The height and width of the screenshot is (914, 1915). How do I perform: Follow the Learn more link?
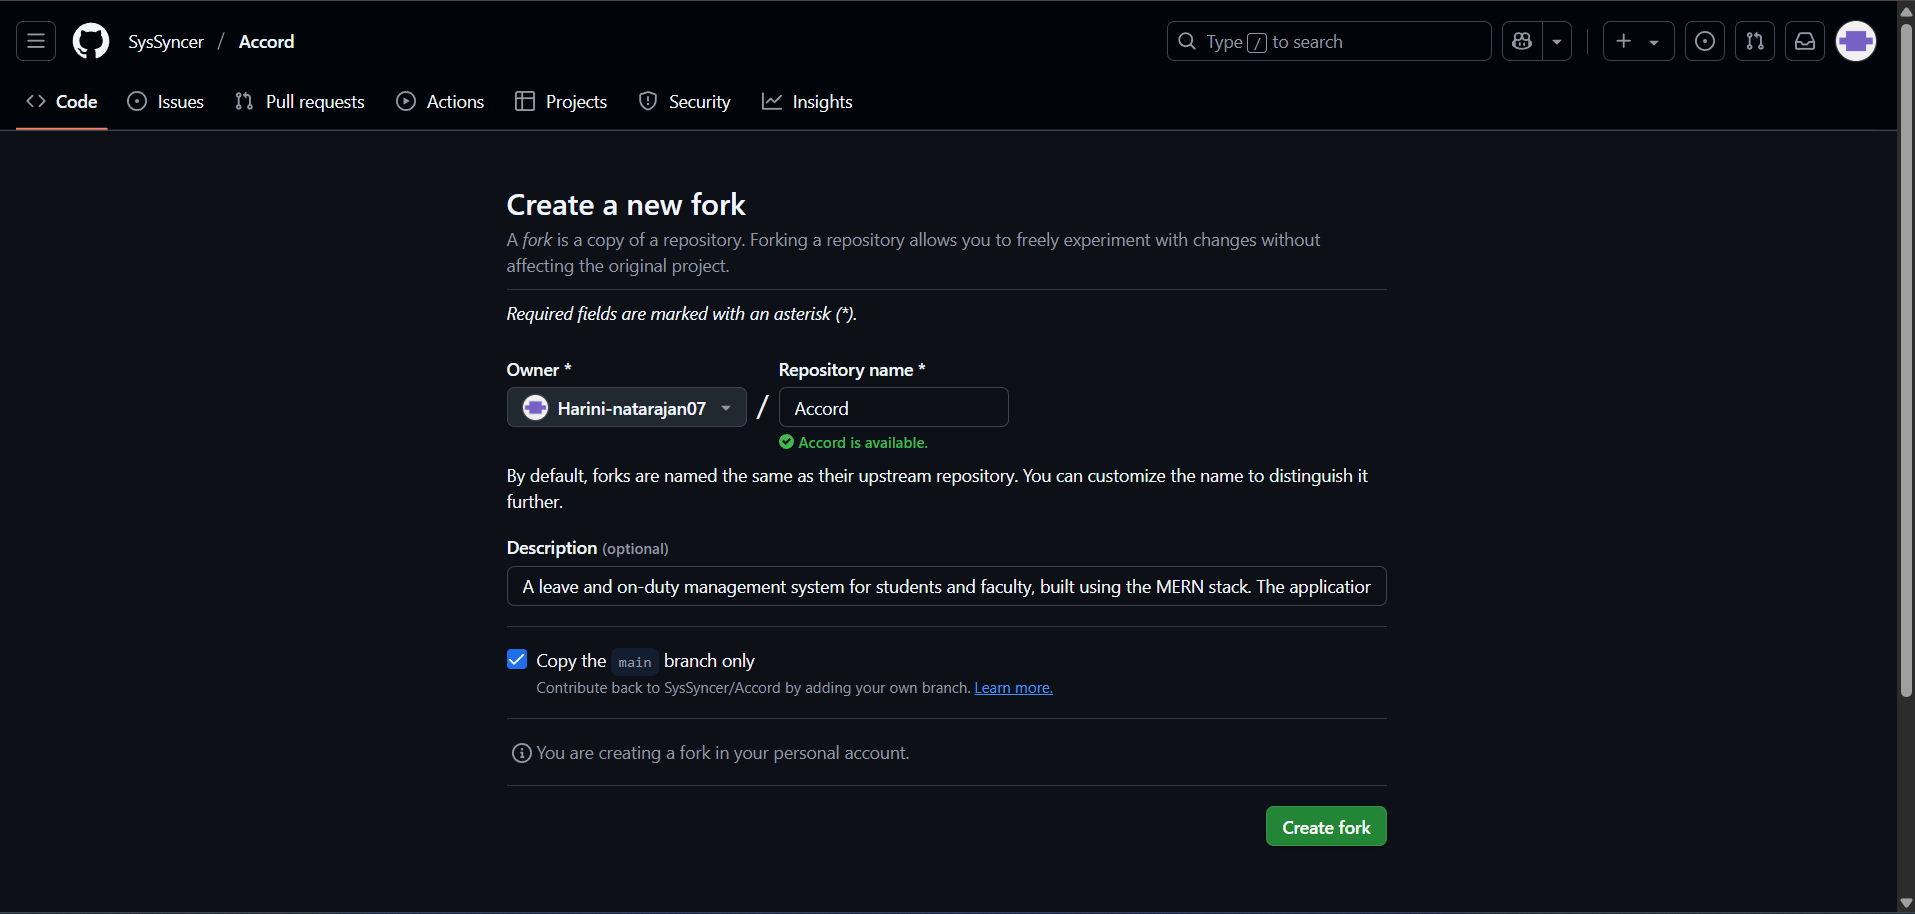(x=1013, y=688)
